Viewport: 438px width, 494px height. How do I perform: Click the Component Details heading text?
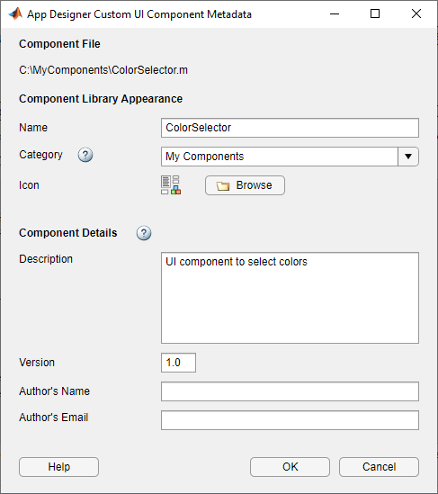(x=68, y=233)
